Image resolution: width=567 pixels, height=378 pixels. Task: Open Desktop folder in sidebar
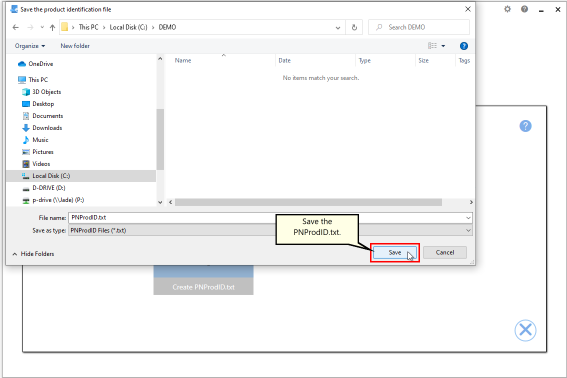38,104
